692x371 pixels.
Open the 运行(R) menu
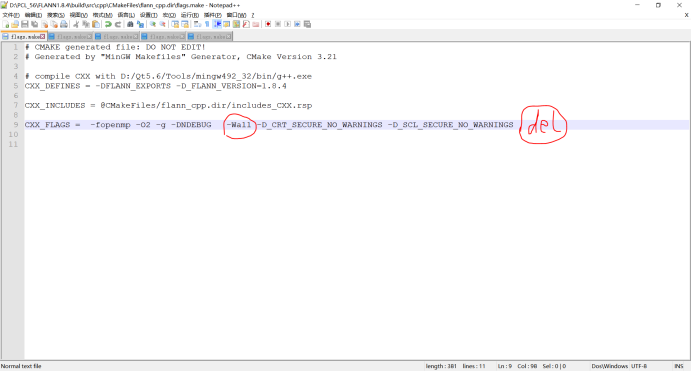(x=189, y=15)
